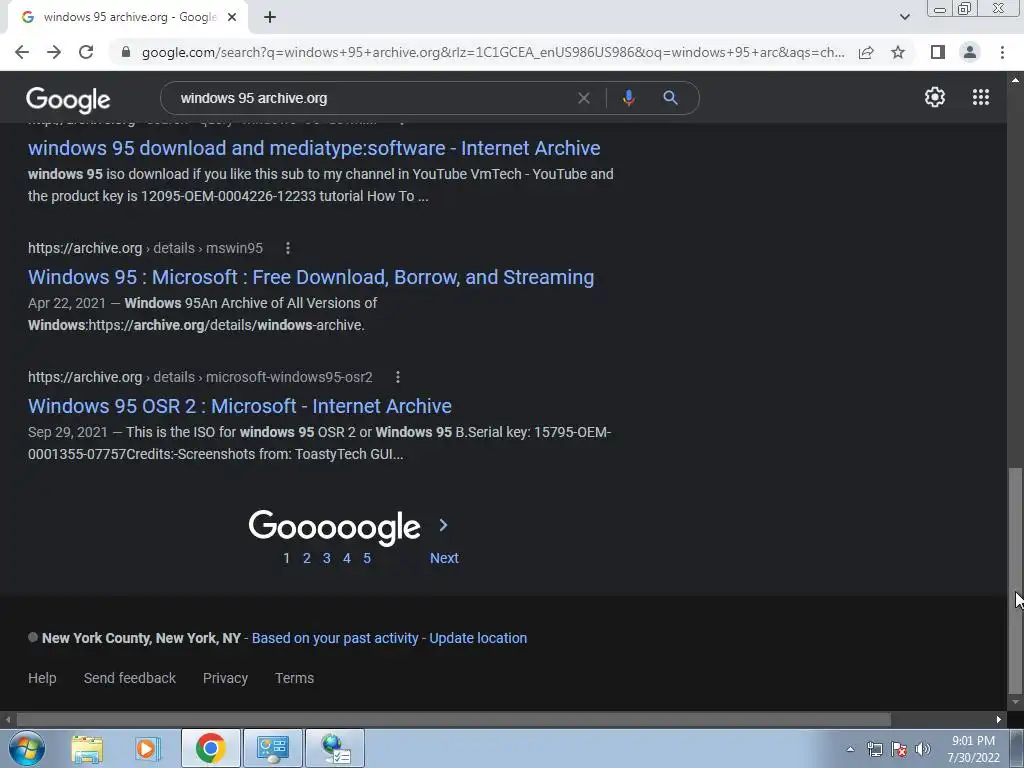Open the clock showing 9:01 PM
This screenshot has height=768, width=1024.
[973, 741]
